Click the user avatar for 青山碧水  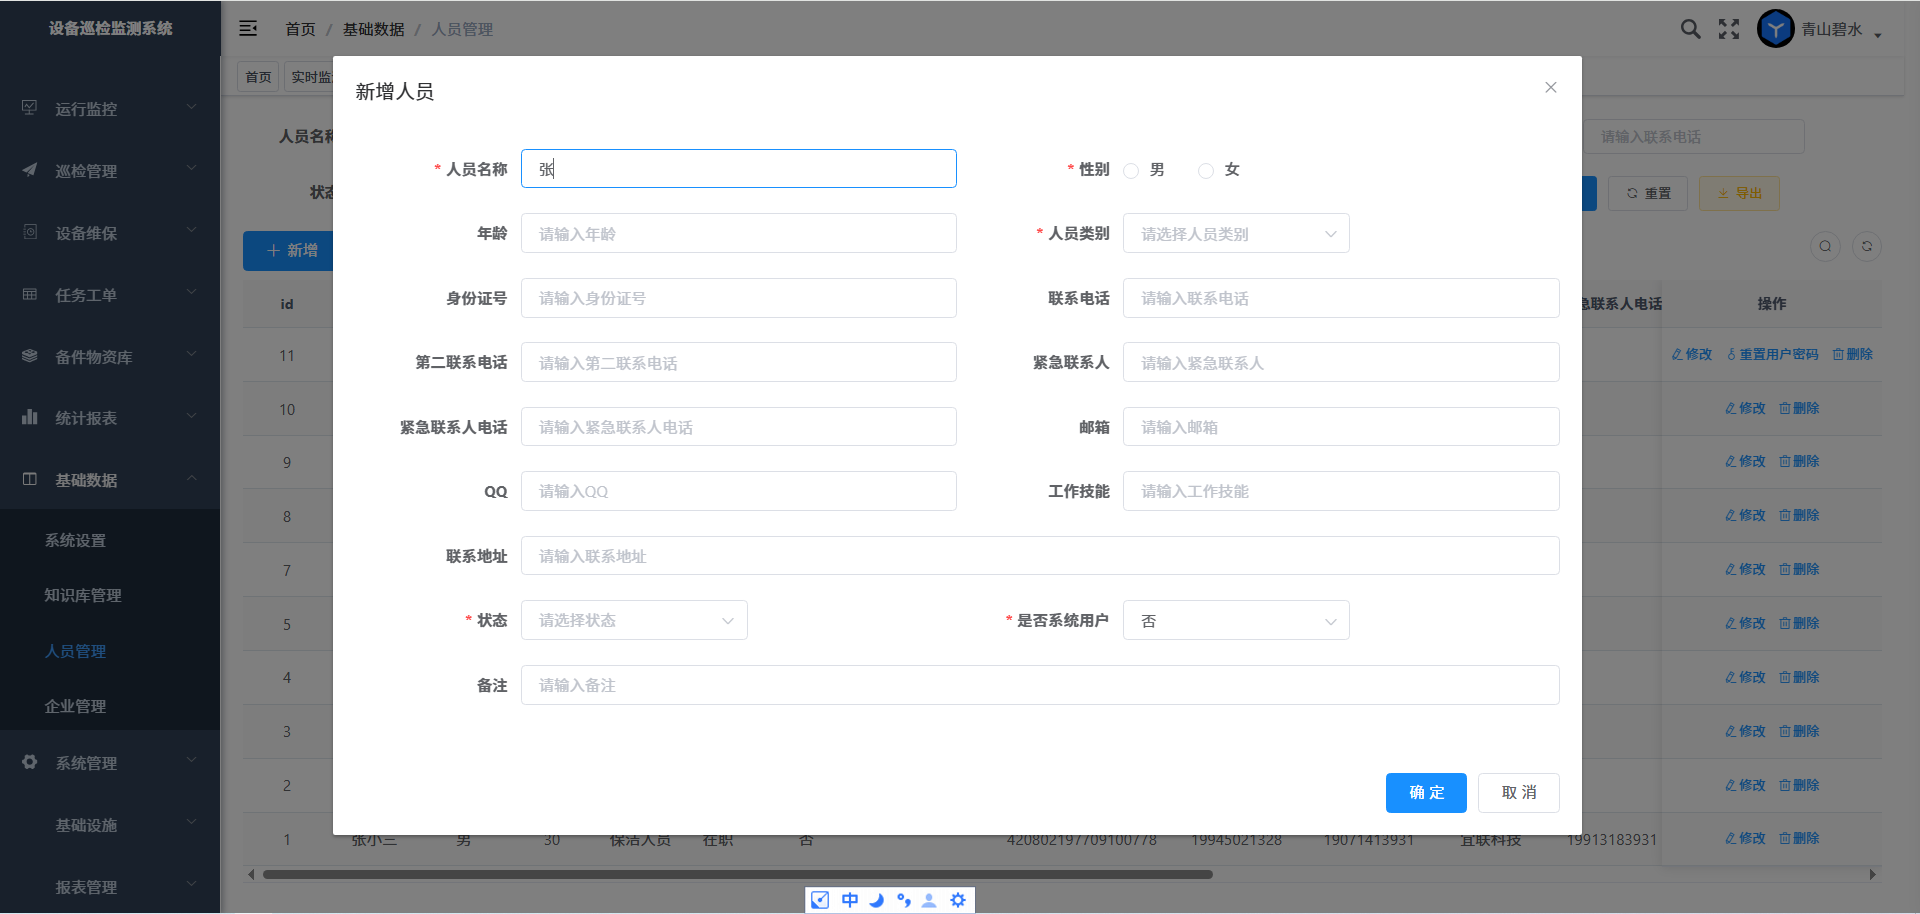(1776, 29)
